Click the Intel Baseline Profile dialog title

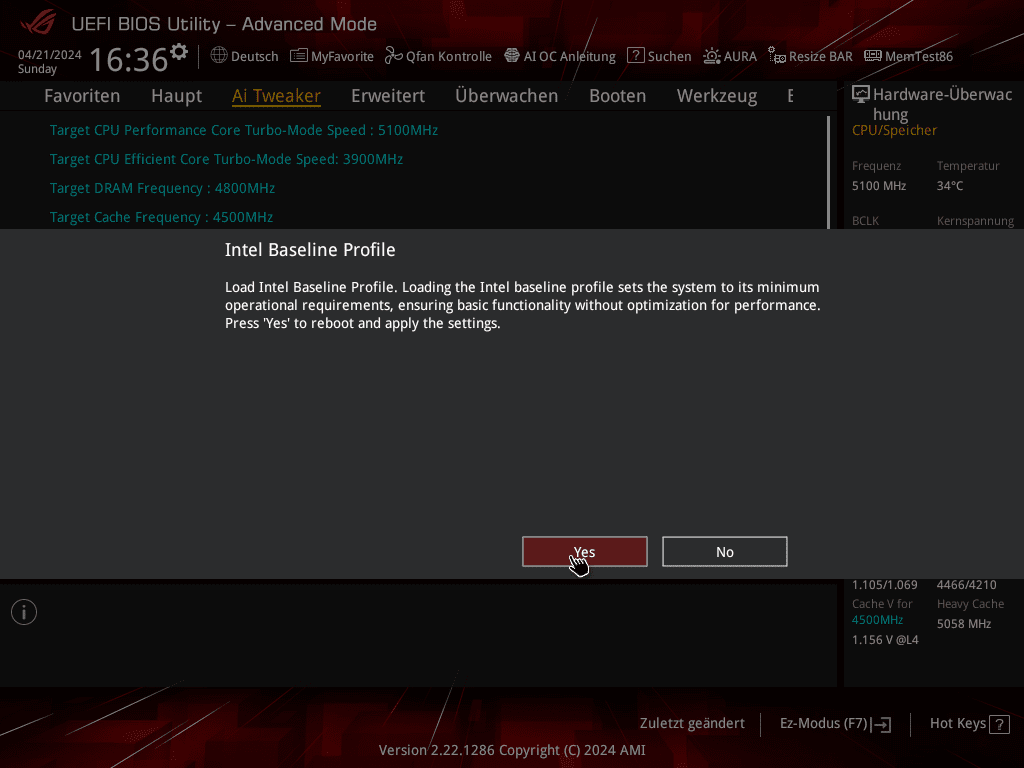(310, 250)
